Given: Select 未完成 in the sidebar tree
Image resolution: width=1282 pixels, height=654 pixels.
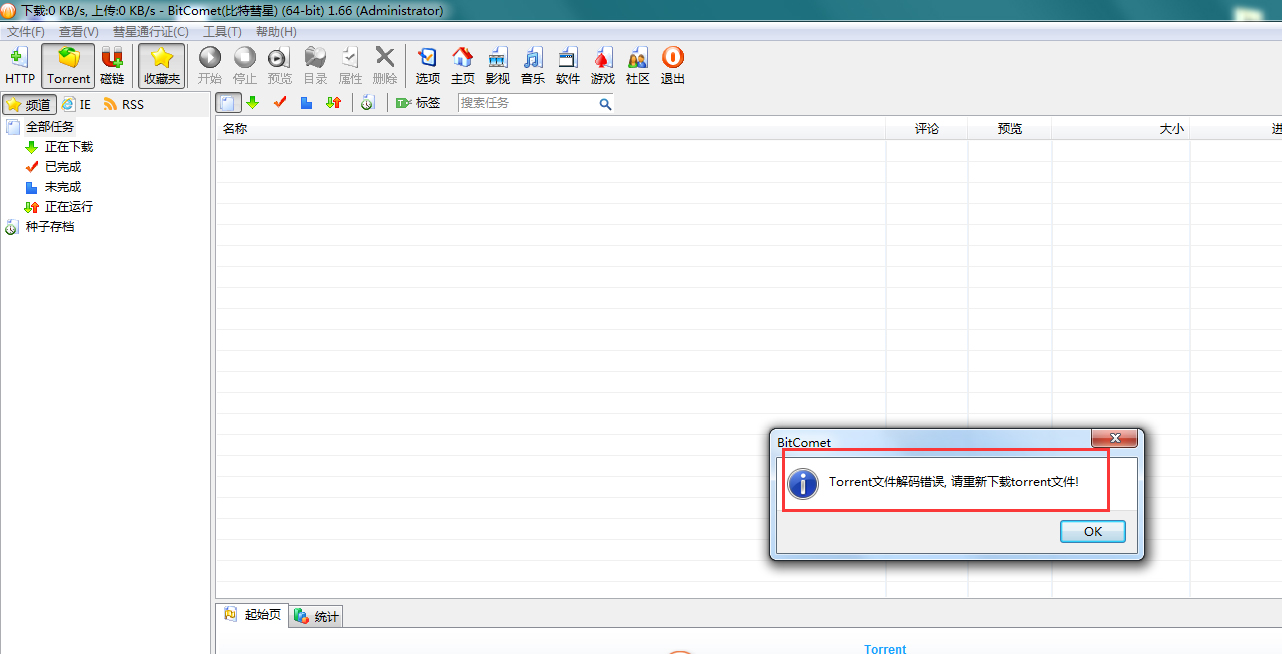Looking at the screenshot, I should pyautogui.click(x=63, y=187).
